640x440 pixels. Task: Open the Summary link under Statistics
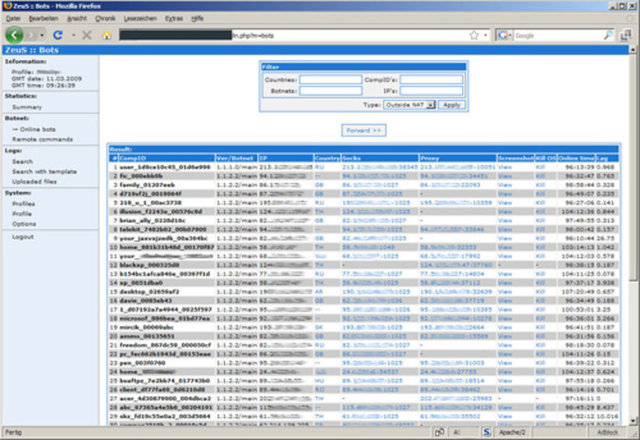coord(27,106)
